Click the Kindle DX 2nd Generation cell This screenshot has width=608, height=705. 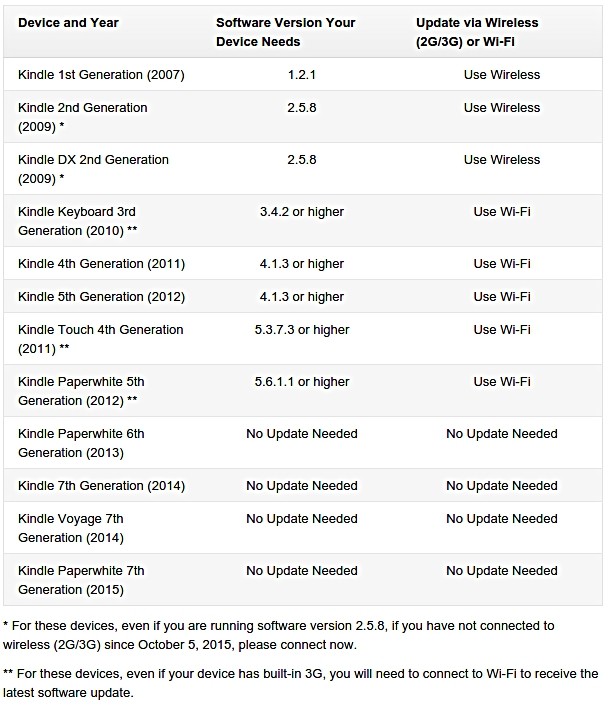pos(93,169)
